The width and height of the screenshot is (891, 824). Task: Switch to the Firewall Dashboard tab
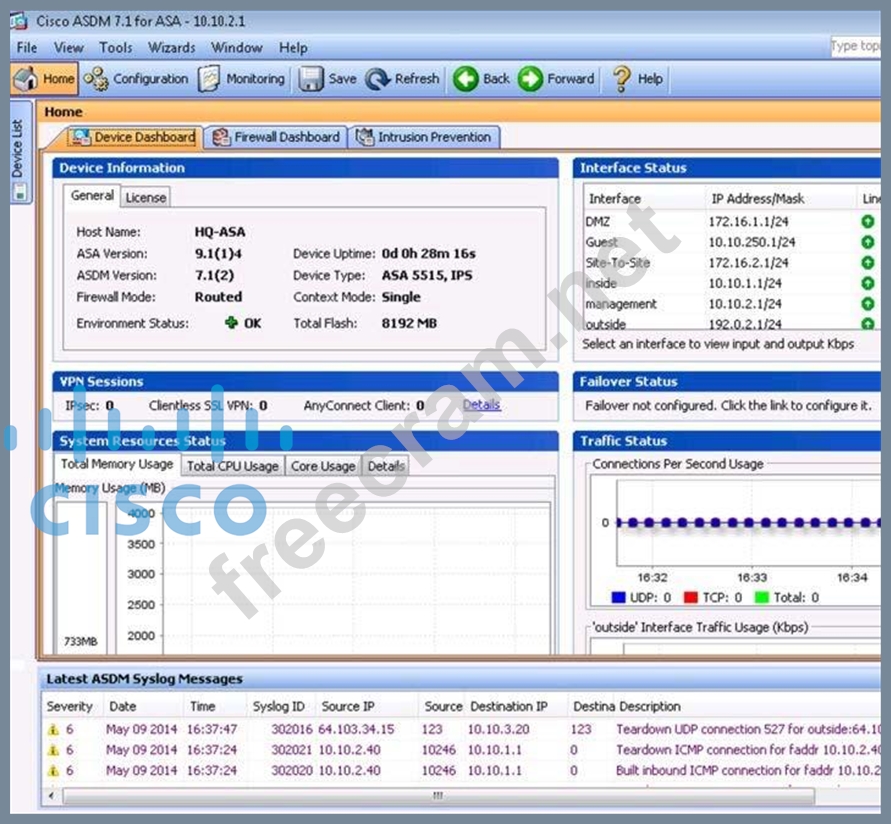pos(276,137)
